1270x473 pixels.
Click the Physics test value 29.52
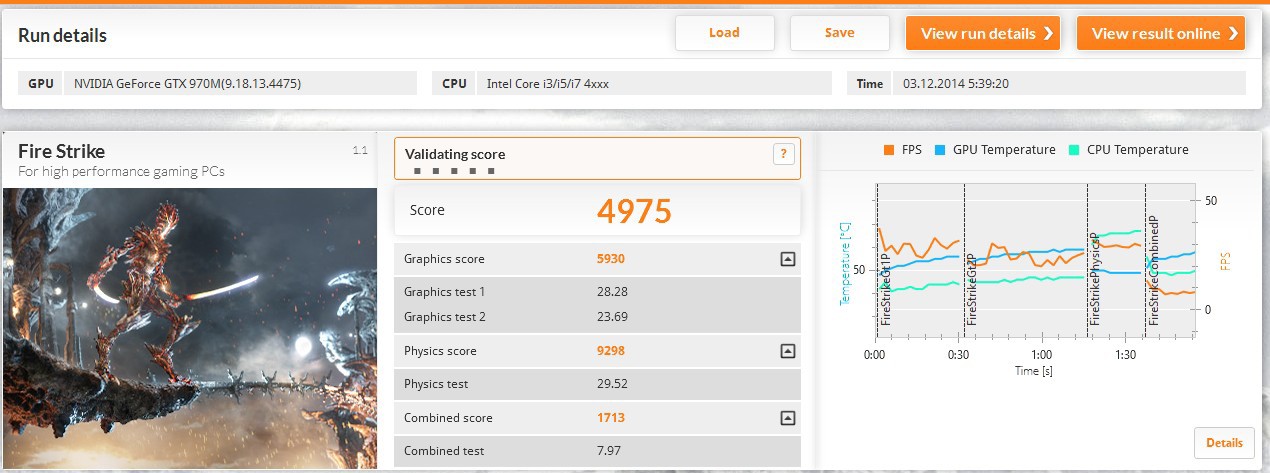612,384
